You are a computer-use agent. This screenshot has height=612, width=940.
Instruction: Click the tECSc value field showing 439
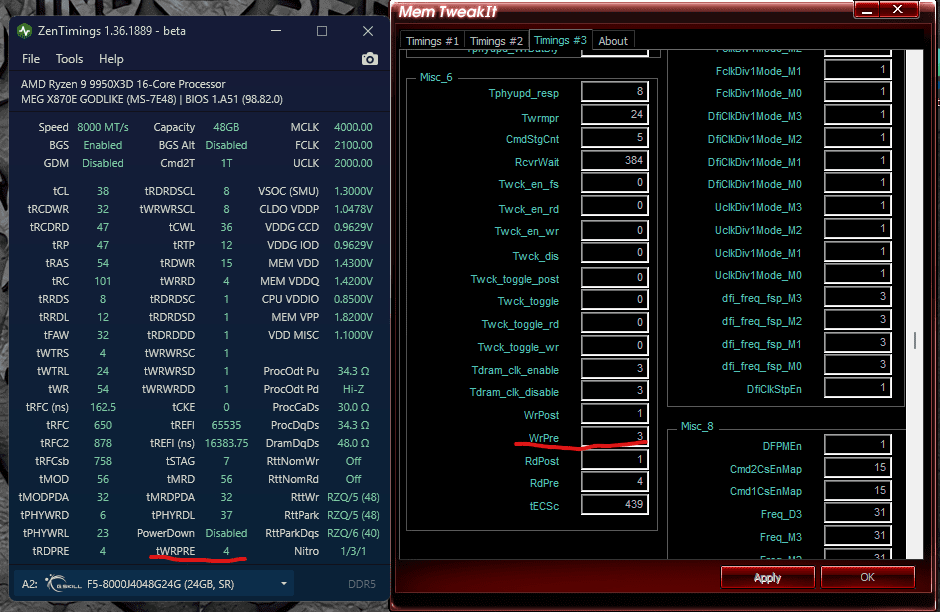(x=614, y=505)
